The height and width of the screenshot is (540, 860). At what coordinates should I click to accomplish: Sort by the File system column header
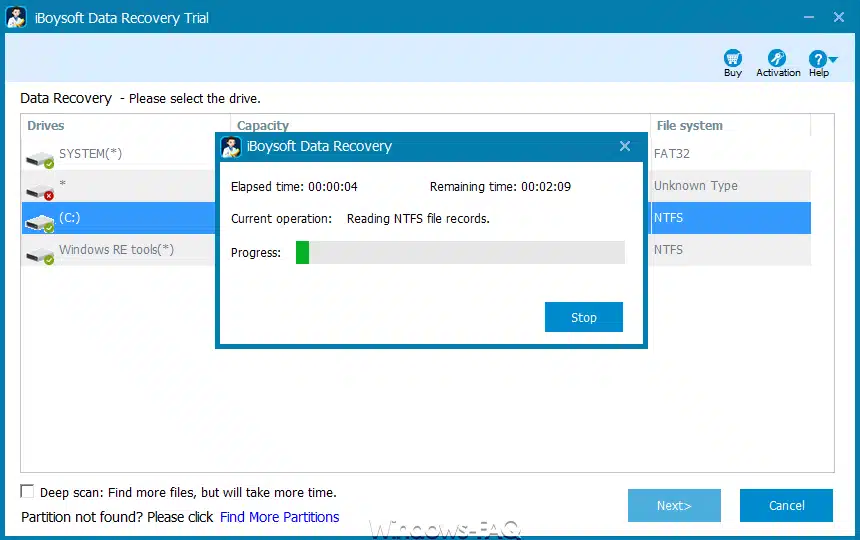(689, 126)
